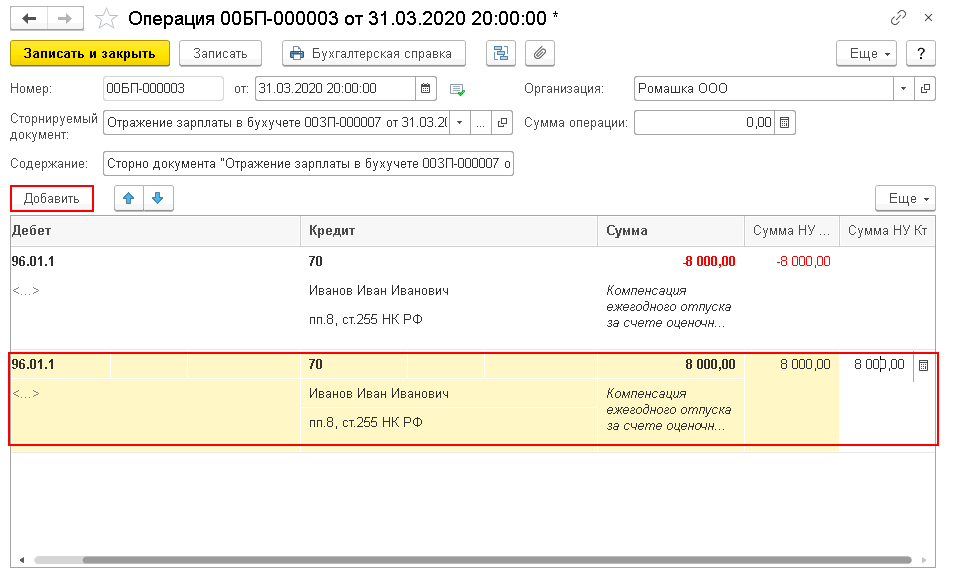Move row up with blue arrow
This screenshot has width=954, height=575.
(129, 198)
